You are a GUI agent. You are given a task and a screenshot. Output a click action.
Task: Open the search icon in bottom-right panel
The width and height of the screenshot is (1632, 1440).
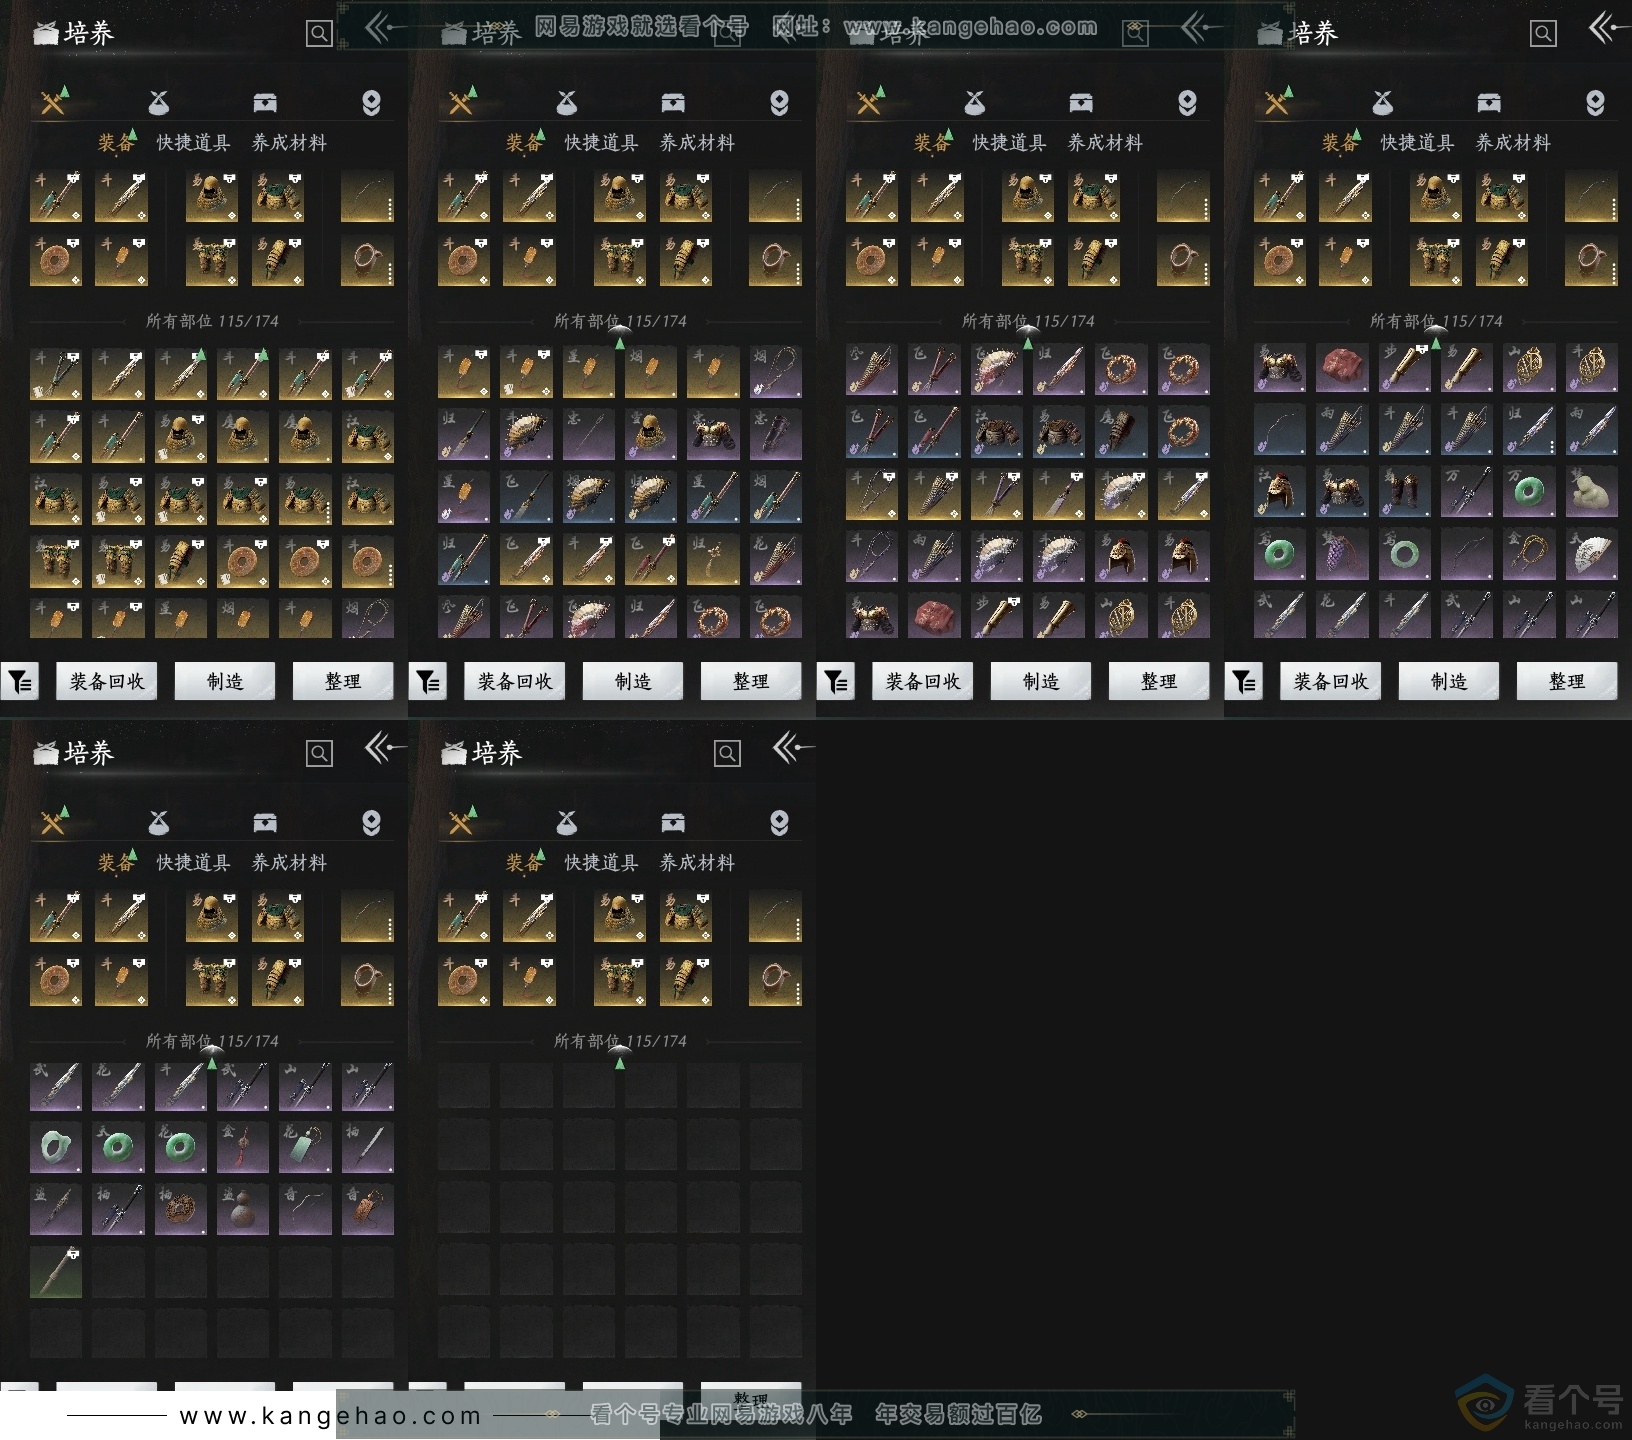[727, 753]
